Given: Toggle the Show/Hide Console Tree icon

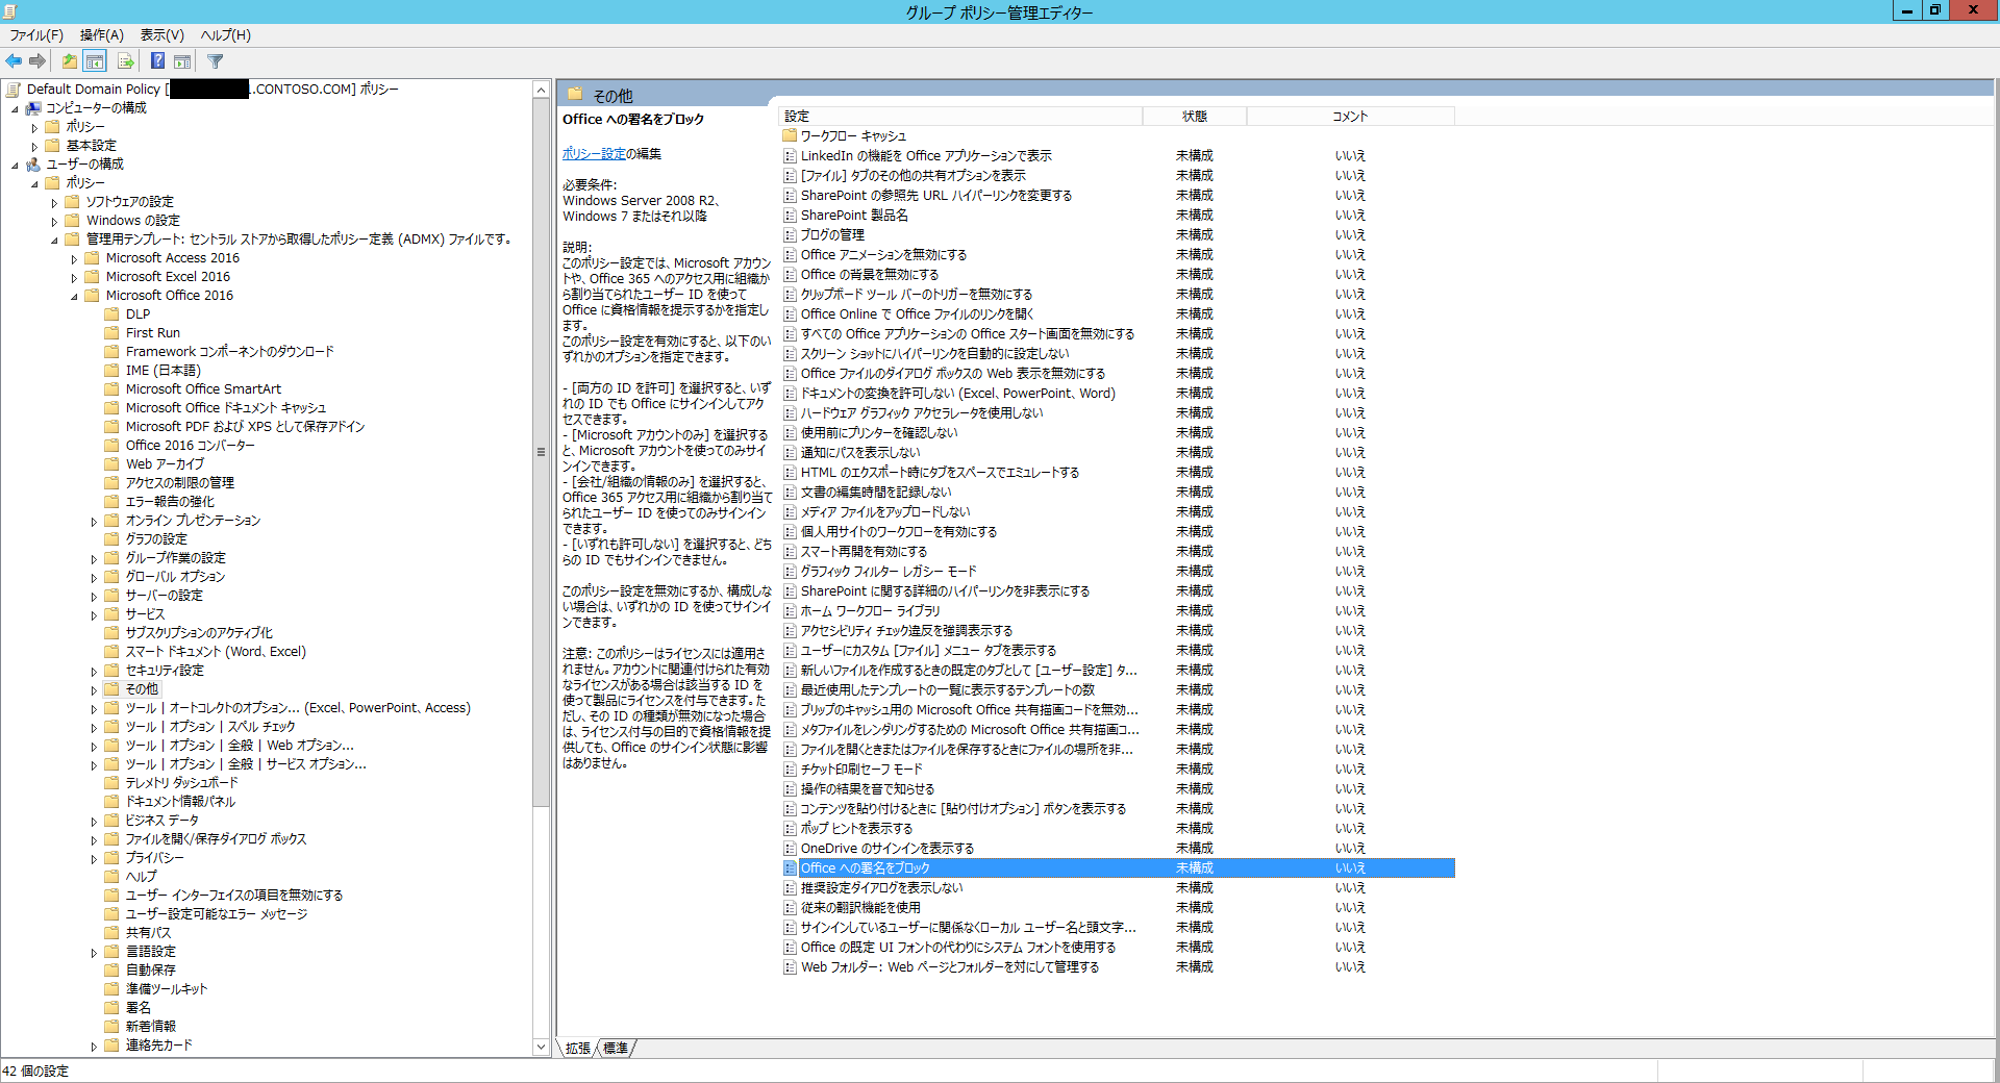Looking at the screenshot, I should (x=95, y=62).
